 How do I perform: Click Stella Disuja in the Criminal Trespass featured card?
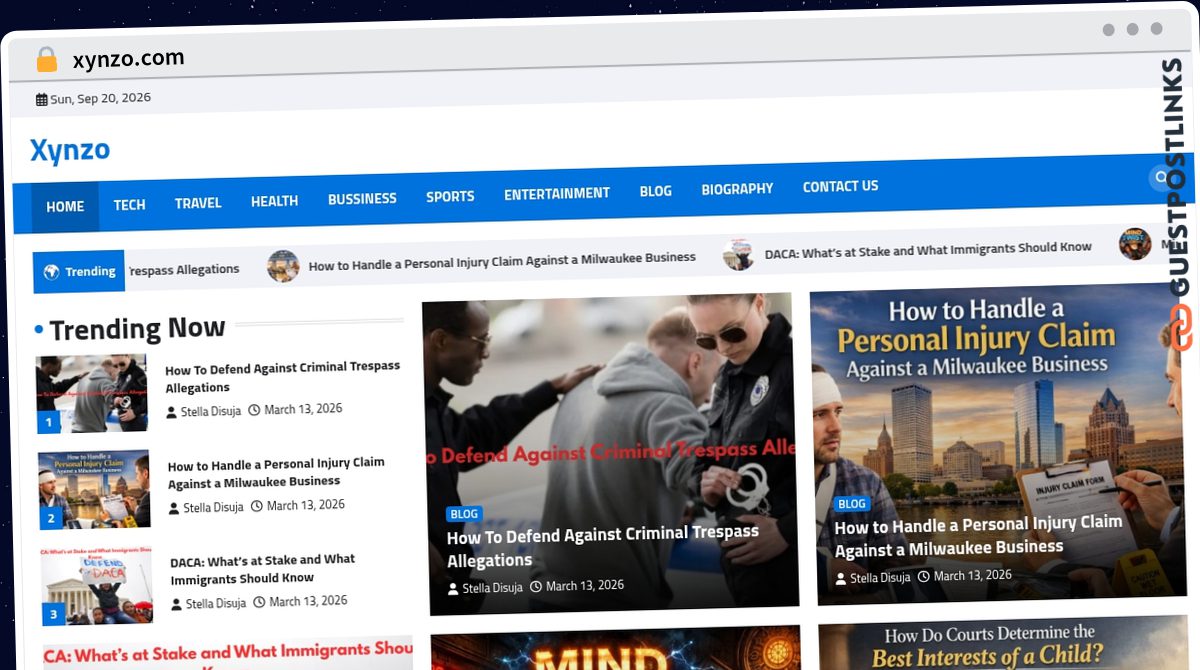click(492, 588)
